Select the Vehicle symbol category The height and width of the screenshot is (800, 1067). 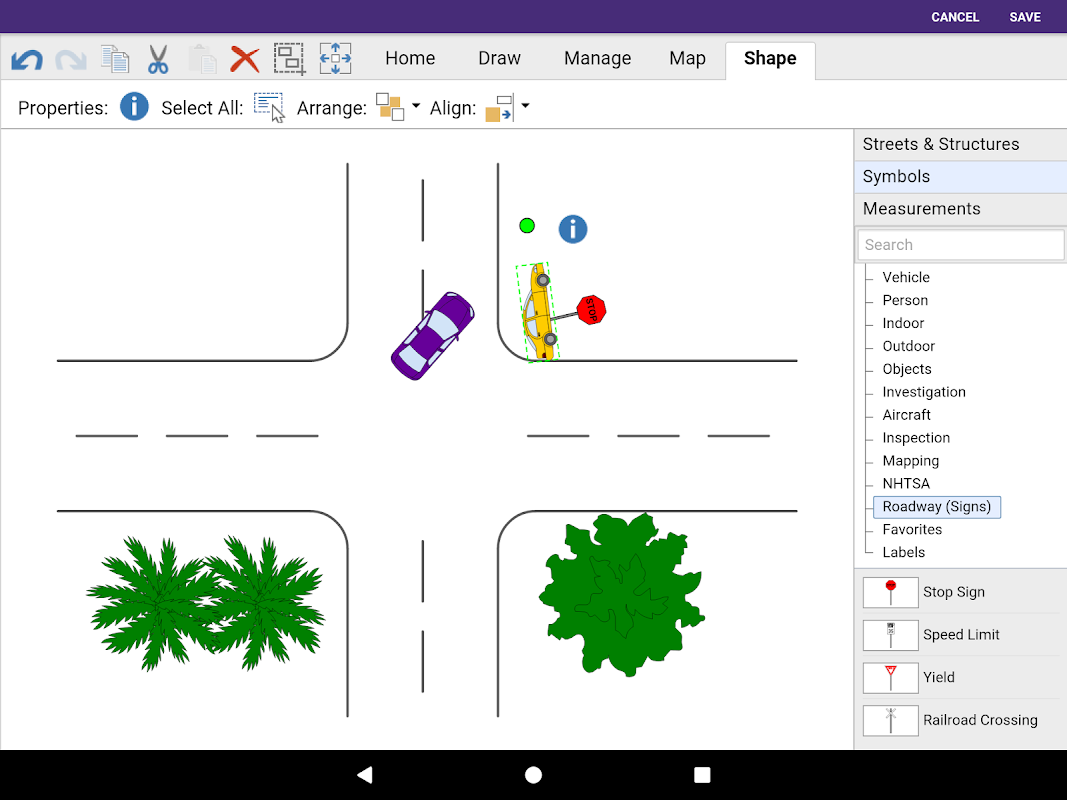[x=905, y=277]
